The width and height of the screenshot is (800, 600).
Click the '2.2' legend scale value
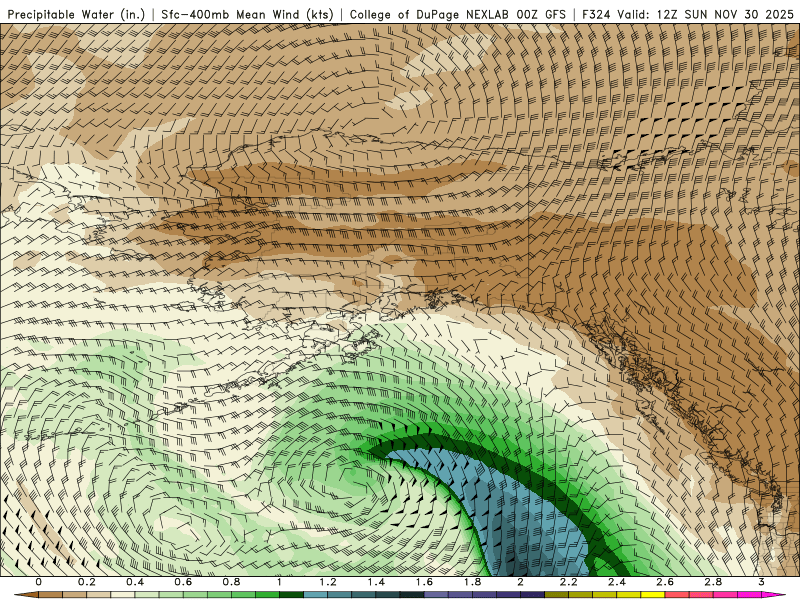click(x=569, y=582)
